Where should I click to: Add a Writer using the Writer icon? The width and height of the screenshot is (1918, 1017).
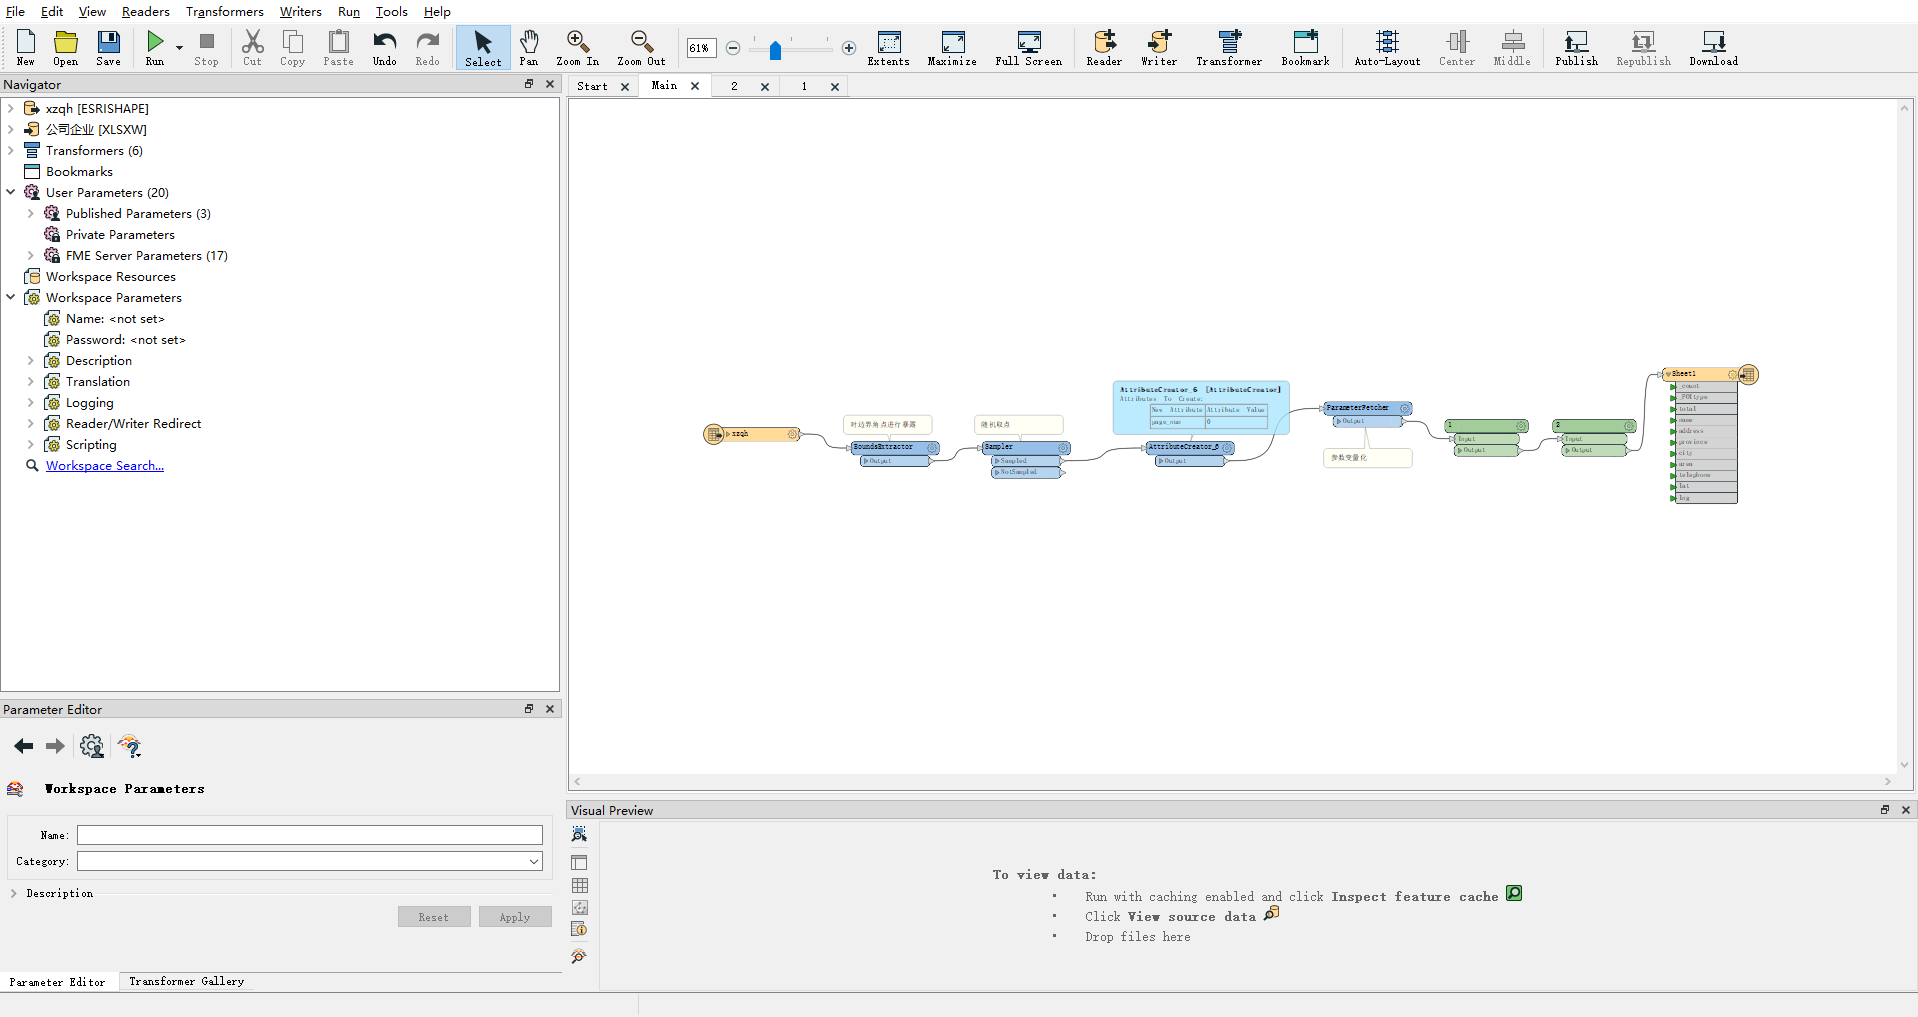[x=1158, y=46]
